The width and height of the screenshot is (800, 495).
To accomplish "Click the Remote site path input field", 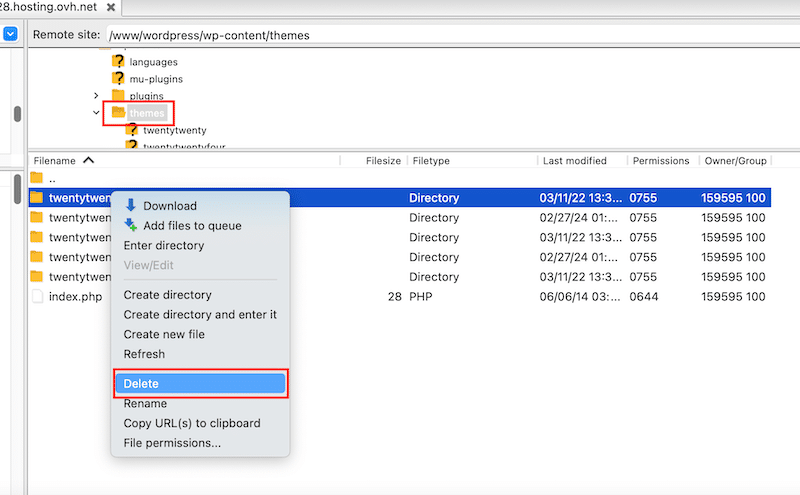I will tap(450, 35).
